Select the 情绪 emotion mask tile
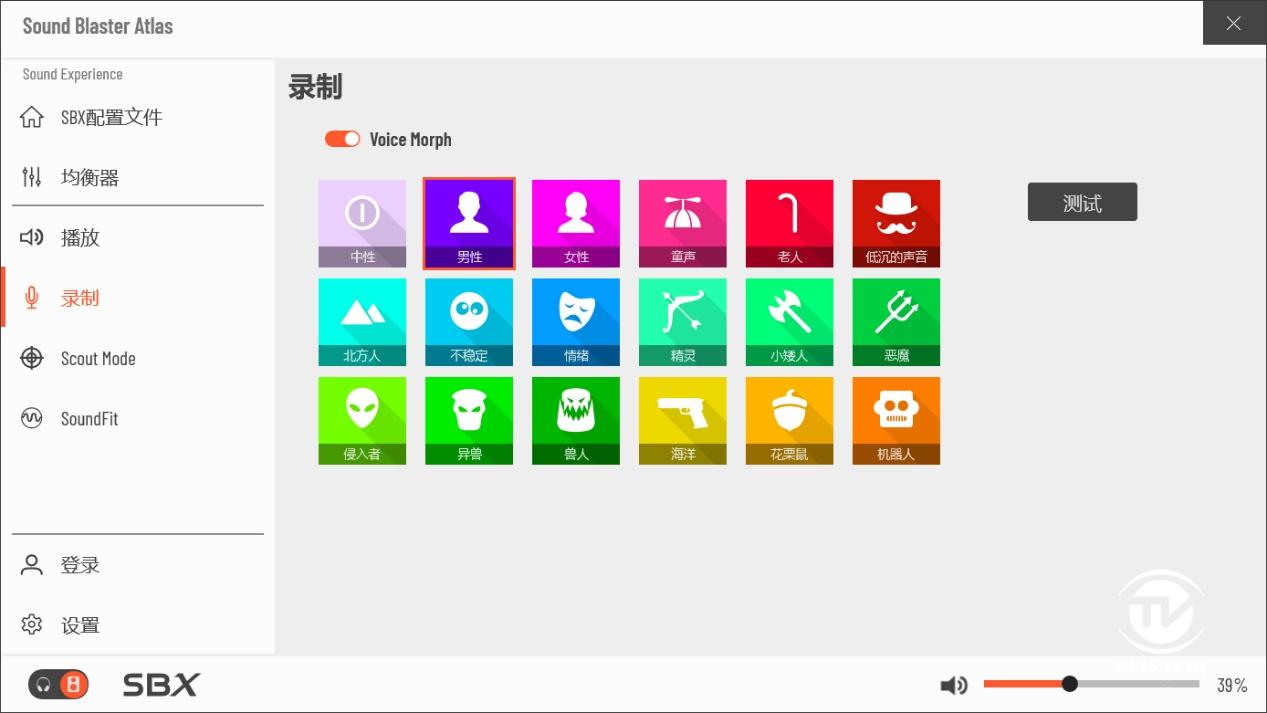The height and width of the screenshot is (713, 1267). tap(576, 322)
